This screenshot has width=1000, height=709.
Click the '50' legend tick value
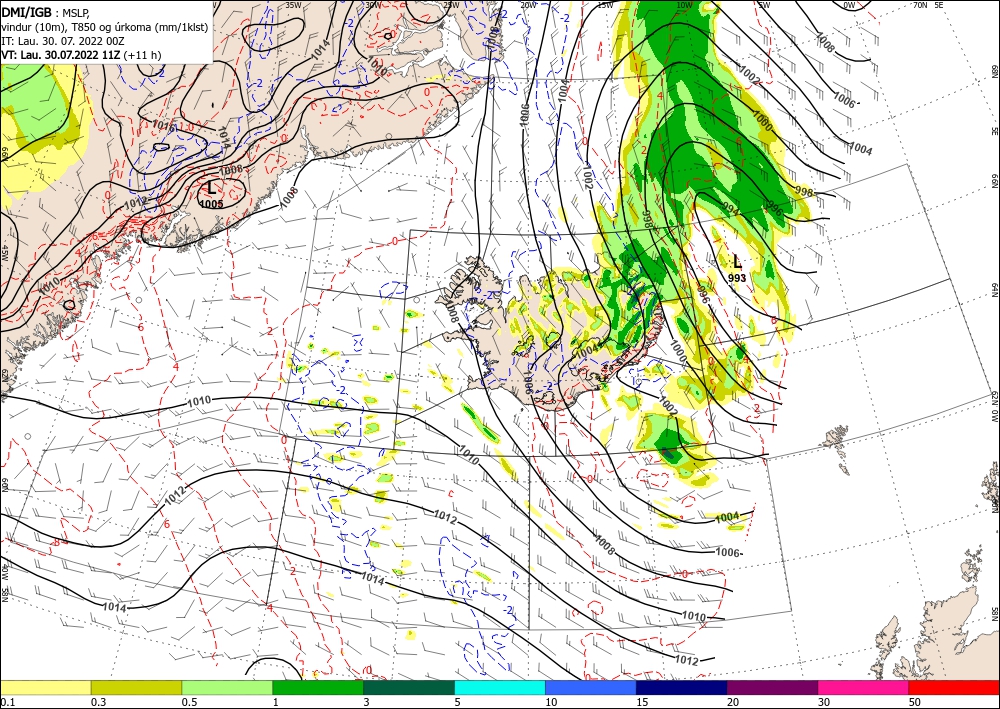coord(915,702)
